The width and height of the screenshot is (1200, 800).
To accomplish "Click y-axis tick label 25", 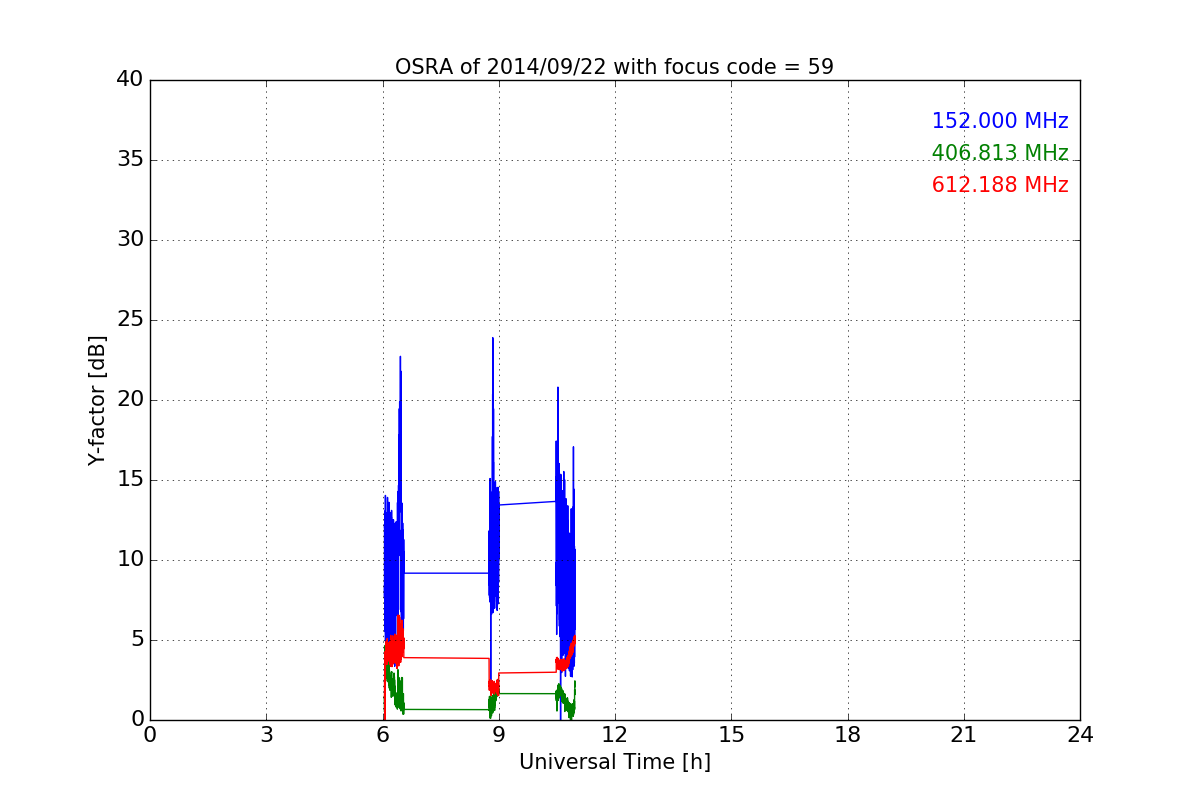I will (x=130, y=320).
